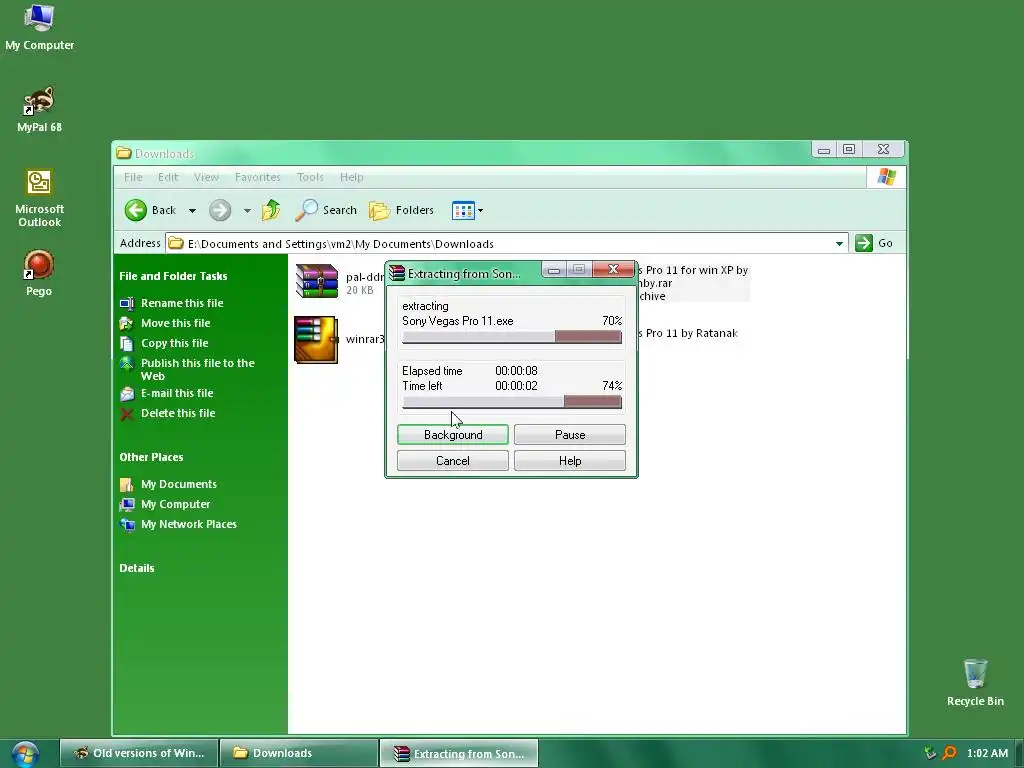Choose Delete this file
This screenshot has width=1024, height=768.
pyautogui.click(x=178, y=413)
